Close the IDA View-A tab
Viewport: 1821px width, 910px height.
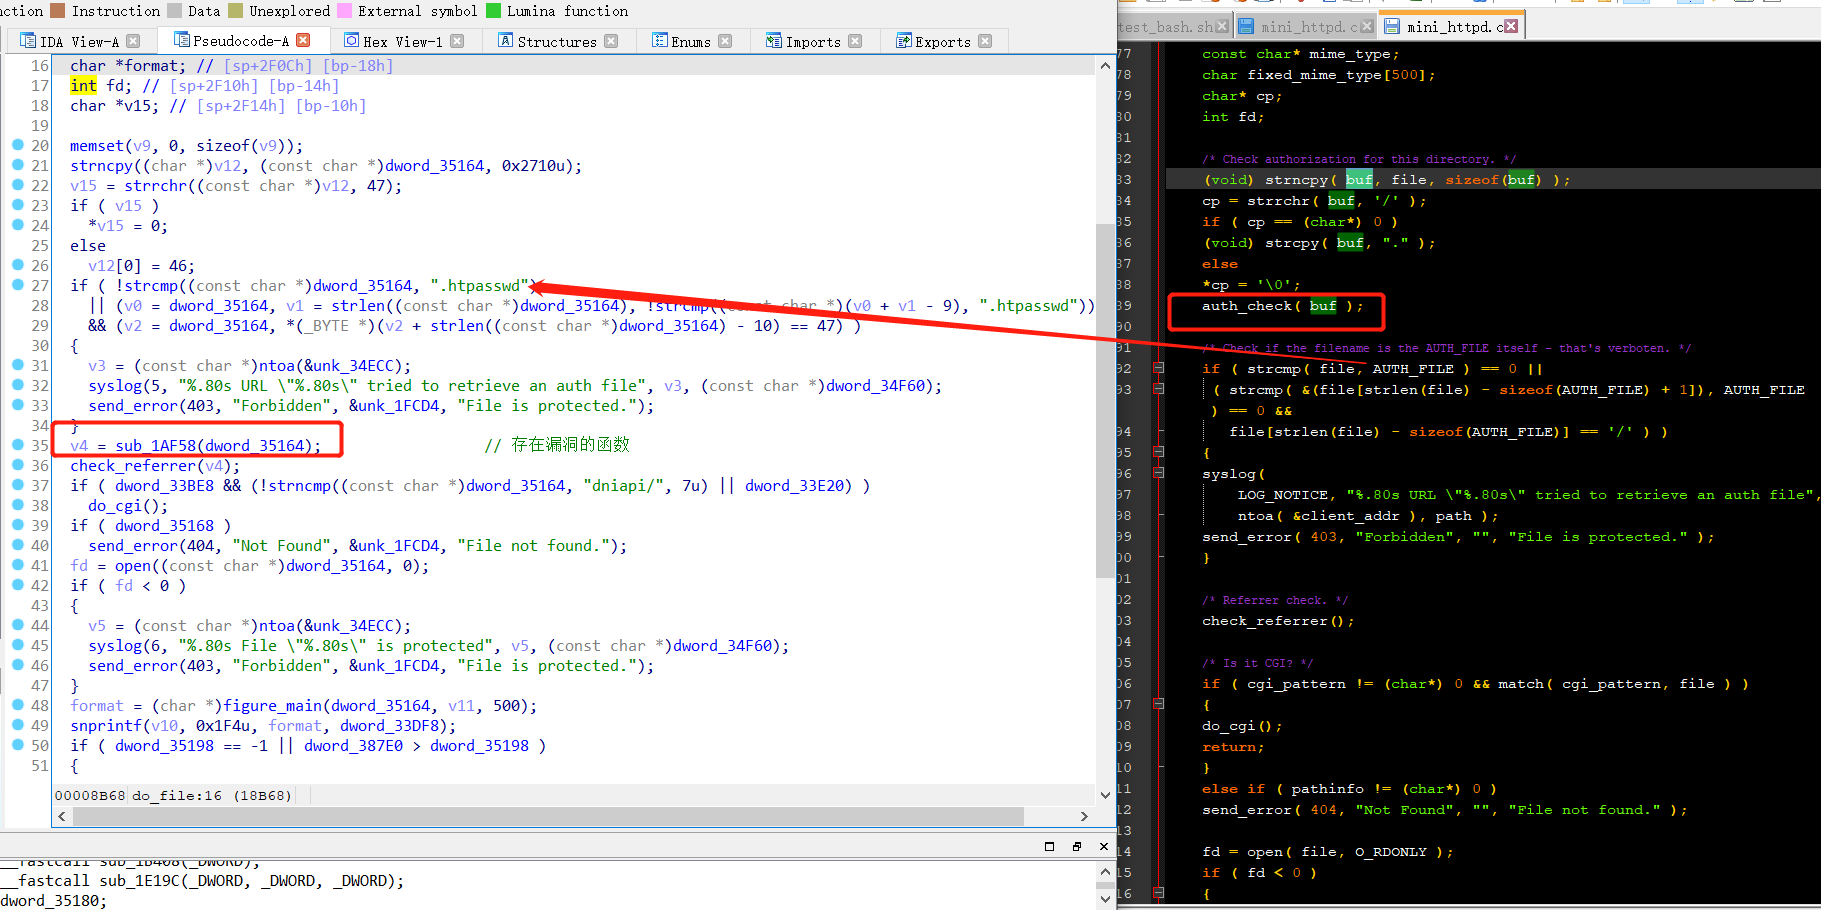tap(133, 41)
